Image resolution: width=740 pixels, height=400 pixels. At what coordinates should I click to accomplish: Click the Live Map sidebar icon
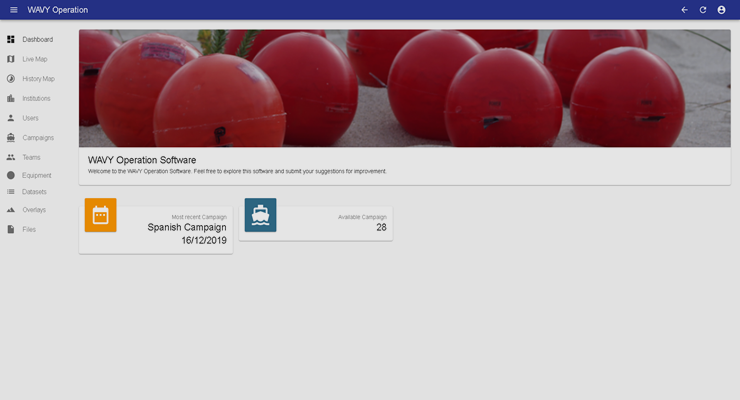click(x=11, y=59)
